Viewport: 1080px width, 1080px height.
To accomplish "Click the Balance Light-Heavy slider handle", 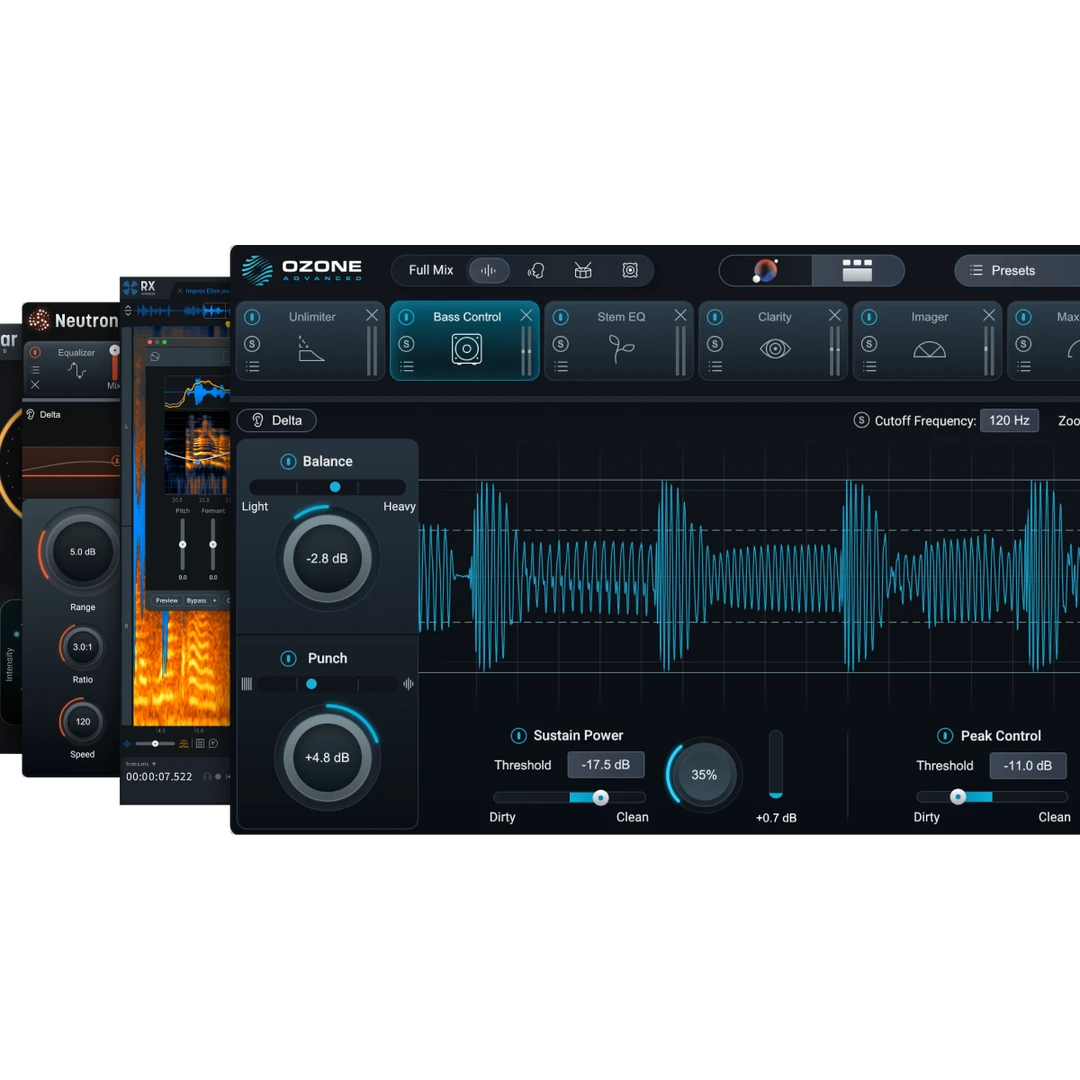I will click(x=335, y=487).
